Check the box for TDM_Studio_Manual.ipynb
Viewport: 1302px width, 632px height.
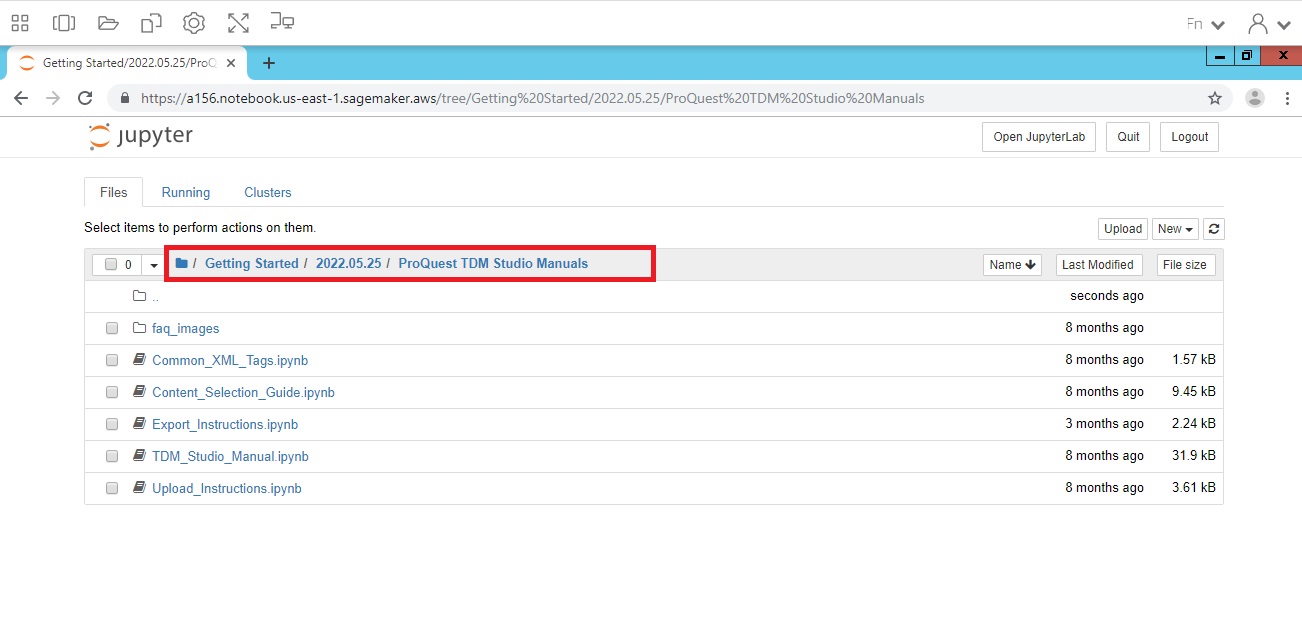112,456
